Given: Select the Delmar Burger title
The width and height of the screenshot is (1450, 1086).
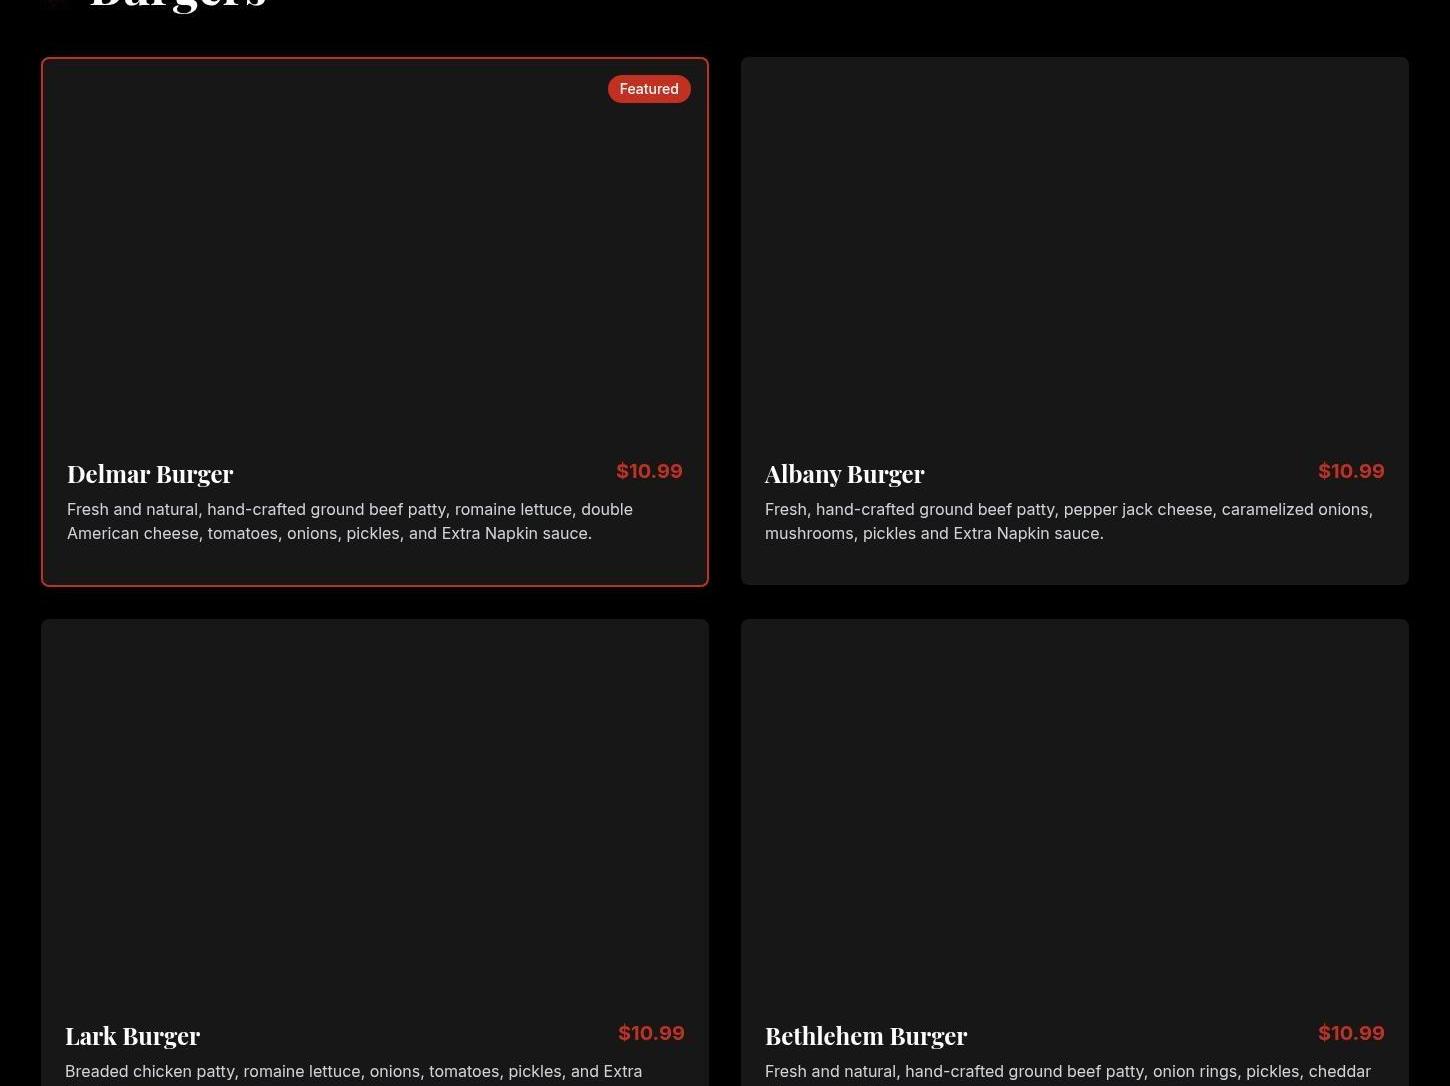Looking at the screenshot, I should [150, 474].
